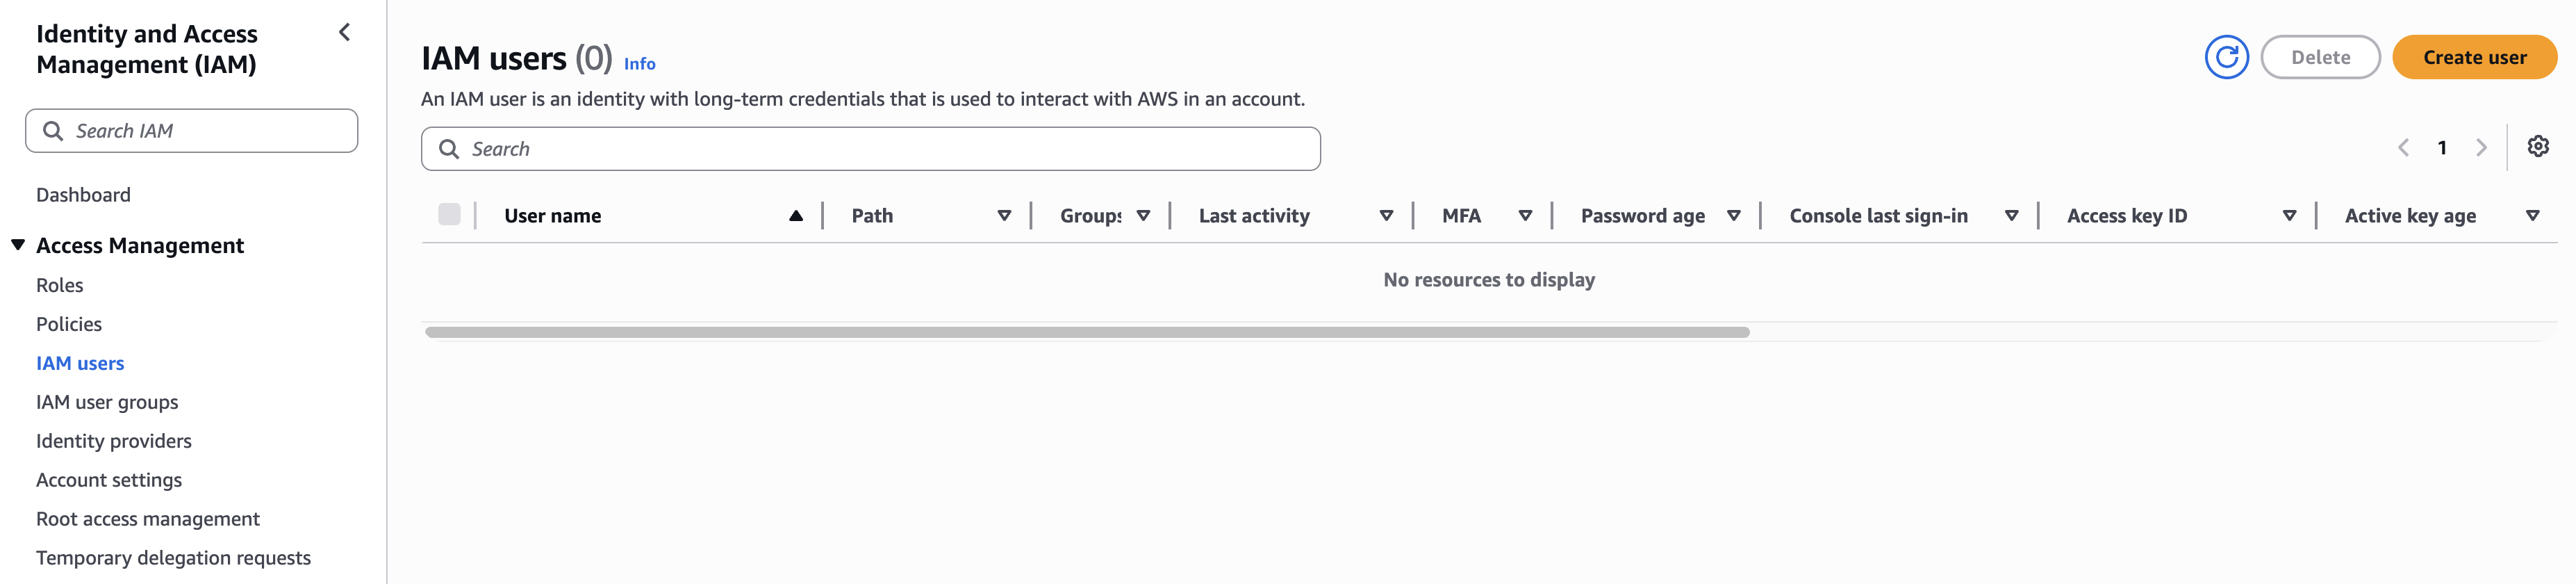Go to next page of users
The image size is (2576, 584).
[x=2481, y=148]
